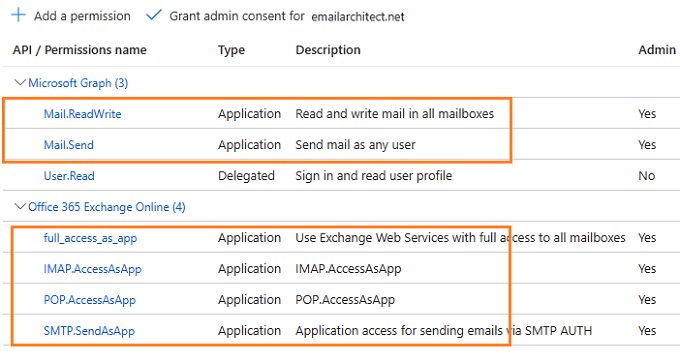Image resolution: width=680 pixels, height=362 pixels.
Task: Select the IMAP.AccessAsApp description cell
Action: 348,269
